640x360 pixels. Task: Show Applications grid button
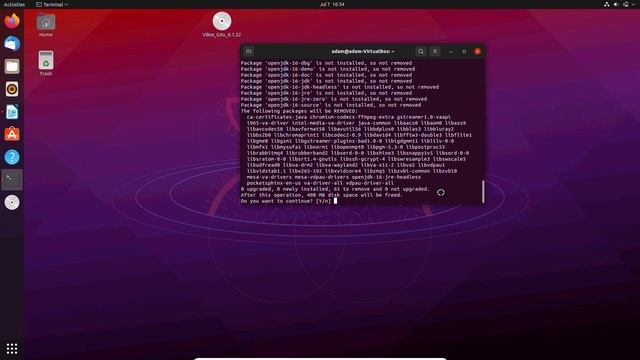tap(12, 348)
